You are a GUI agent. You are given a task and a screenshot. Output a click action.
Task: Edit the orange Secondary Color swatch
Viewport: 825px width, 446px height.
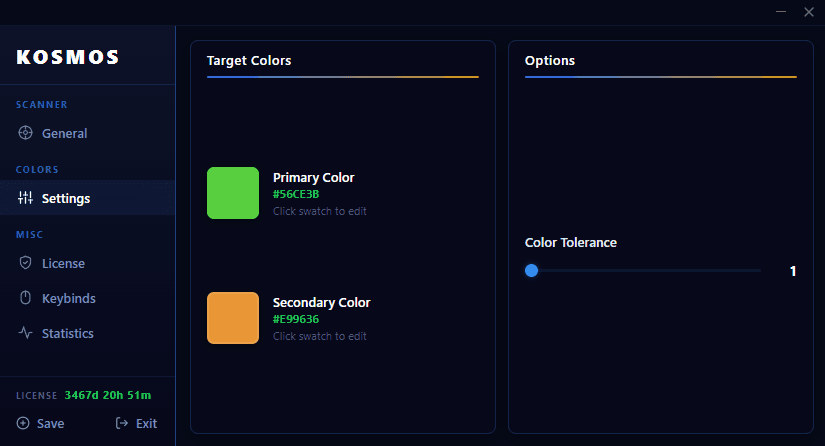(x=233, y=318)
